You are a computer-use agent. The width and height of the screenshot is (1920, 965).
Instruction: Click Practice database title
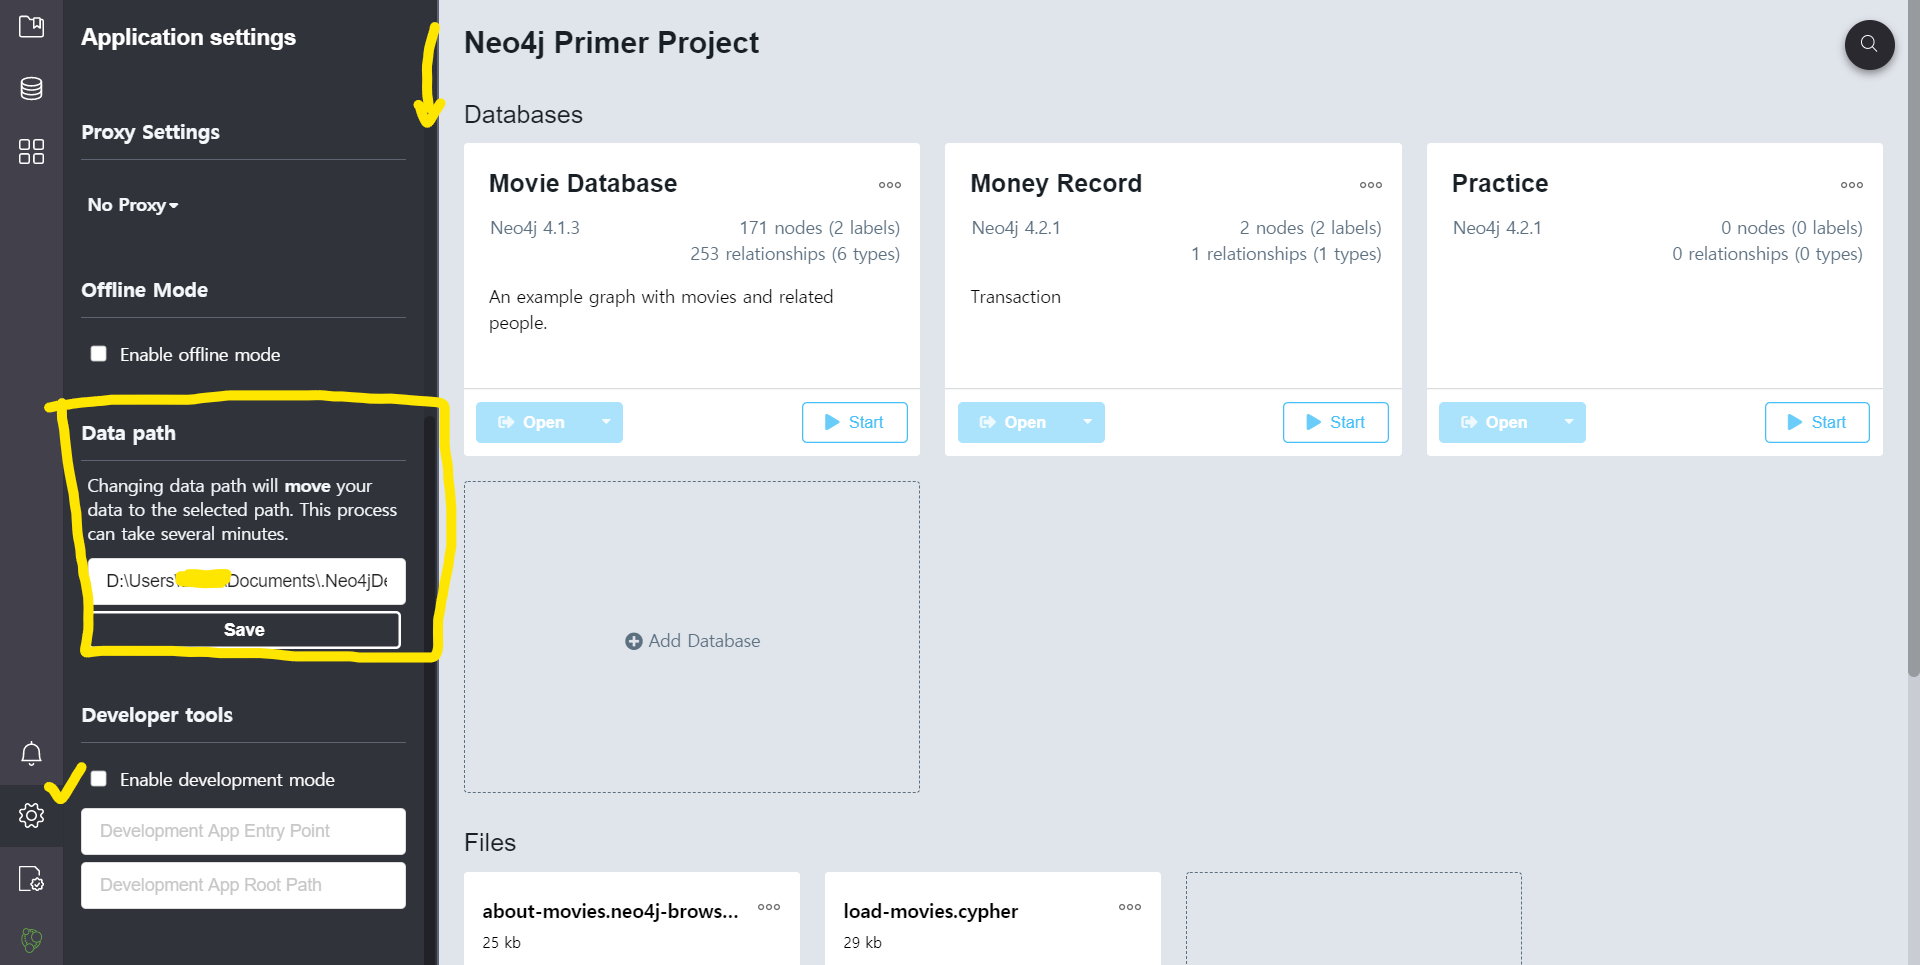(x=1500, y=184)
